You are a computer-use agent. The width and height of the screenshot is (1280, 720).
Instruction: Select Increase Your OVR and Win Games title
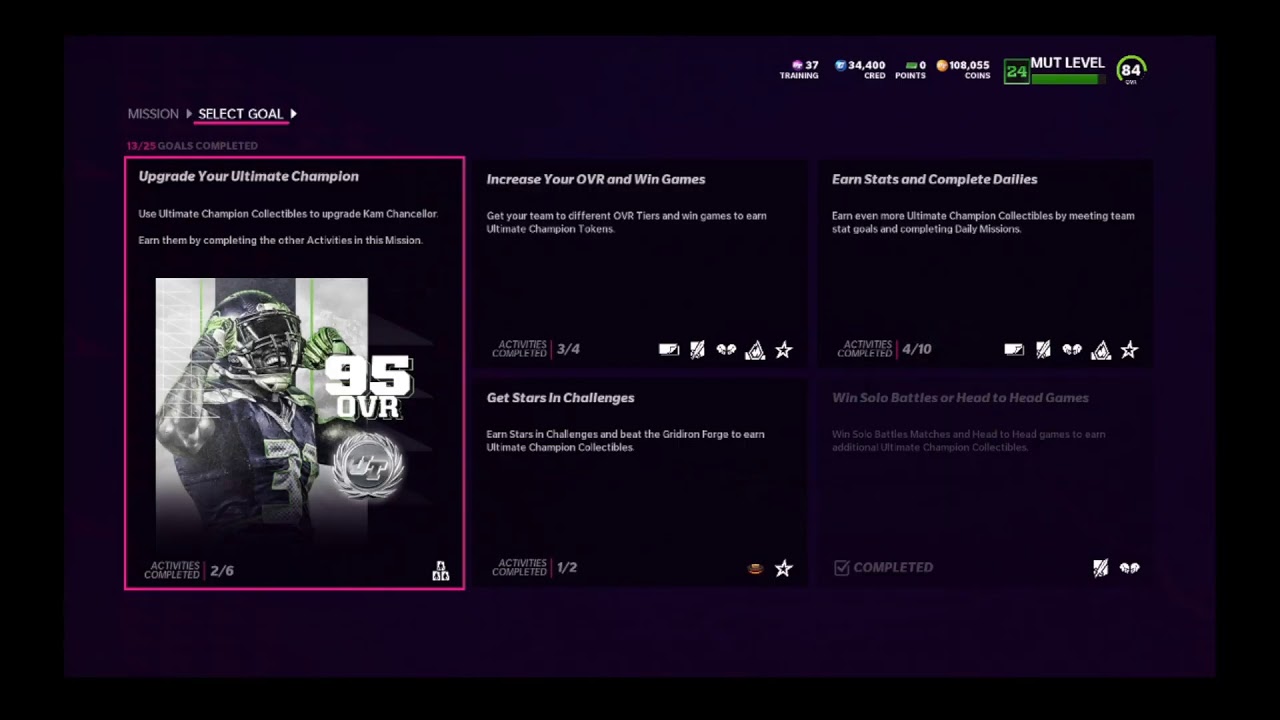[596, 179]
